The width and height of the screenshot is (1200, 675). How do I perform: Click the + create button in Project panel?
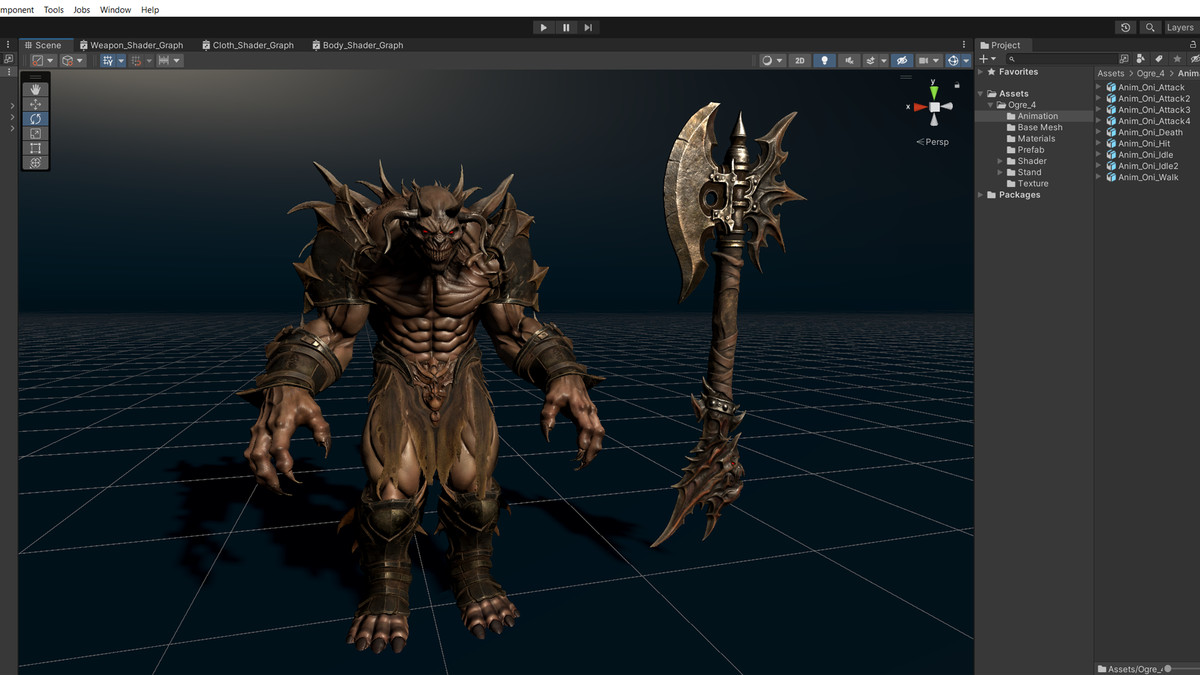(984, 59)
